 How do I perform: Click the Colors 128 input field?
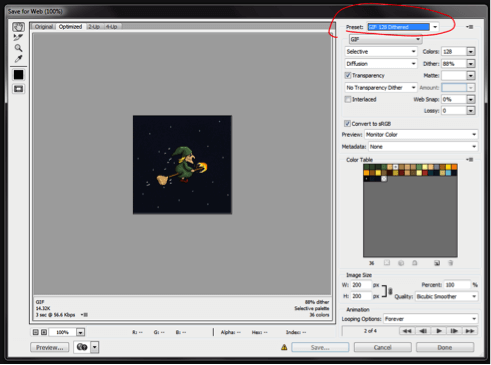pyautogui.click(x=454, y=52)
